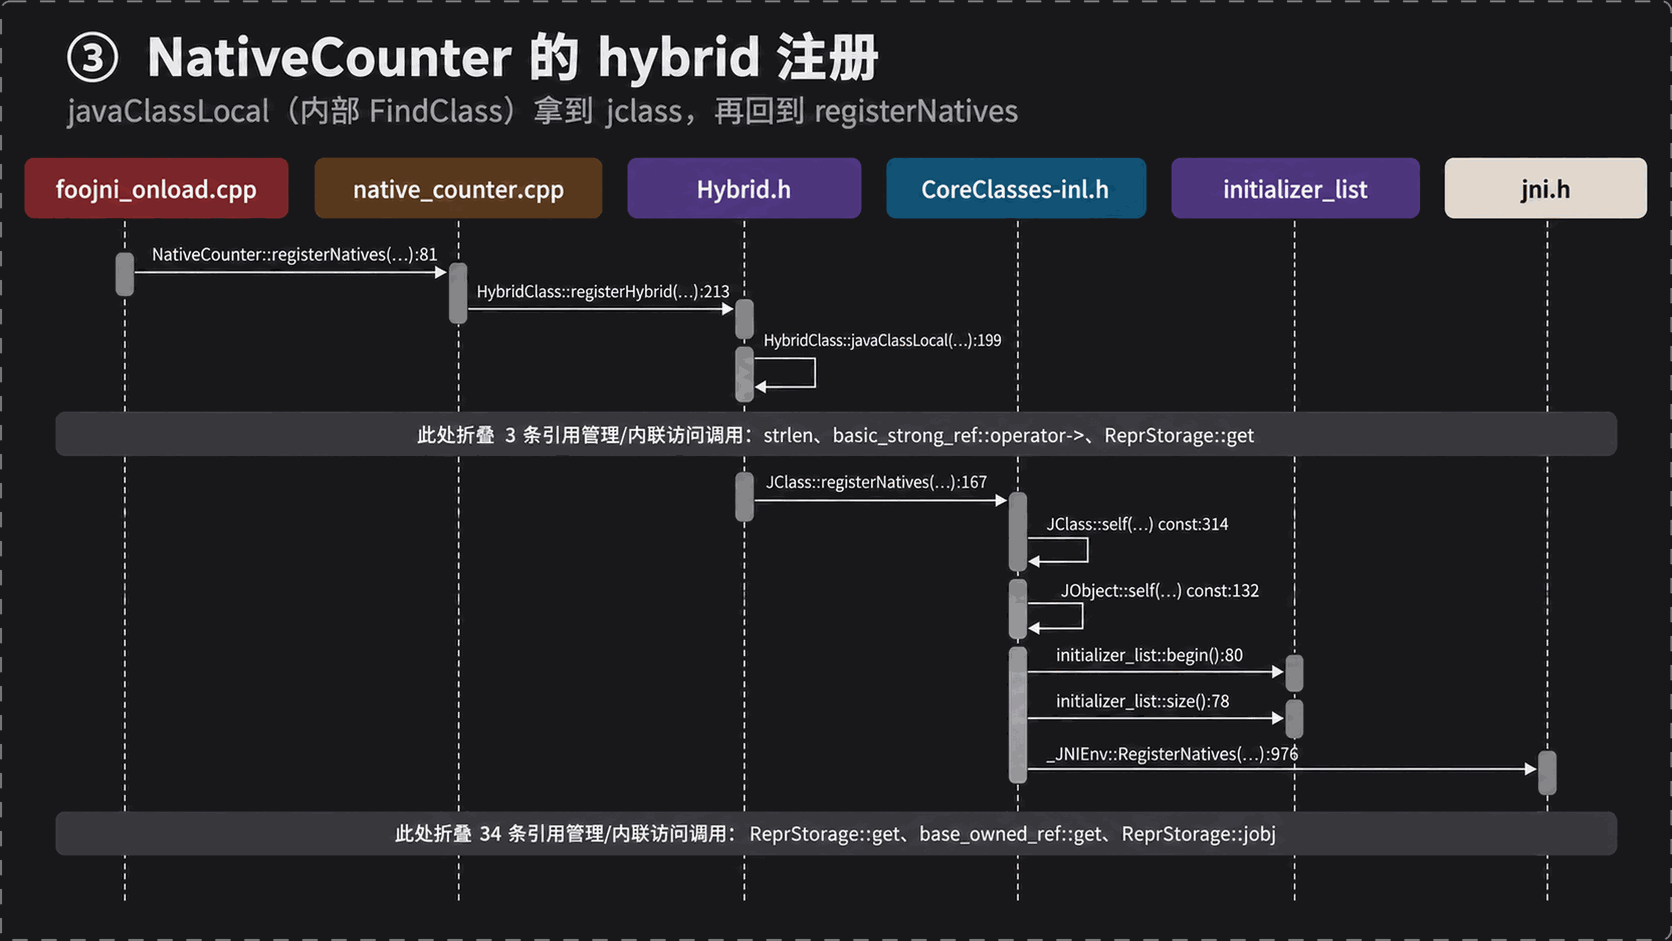
Task: Click initializer_list::size():78 call label
Action: 1143,701
